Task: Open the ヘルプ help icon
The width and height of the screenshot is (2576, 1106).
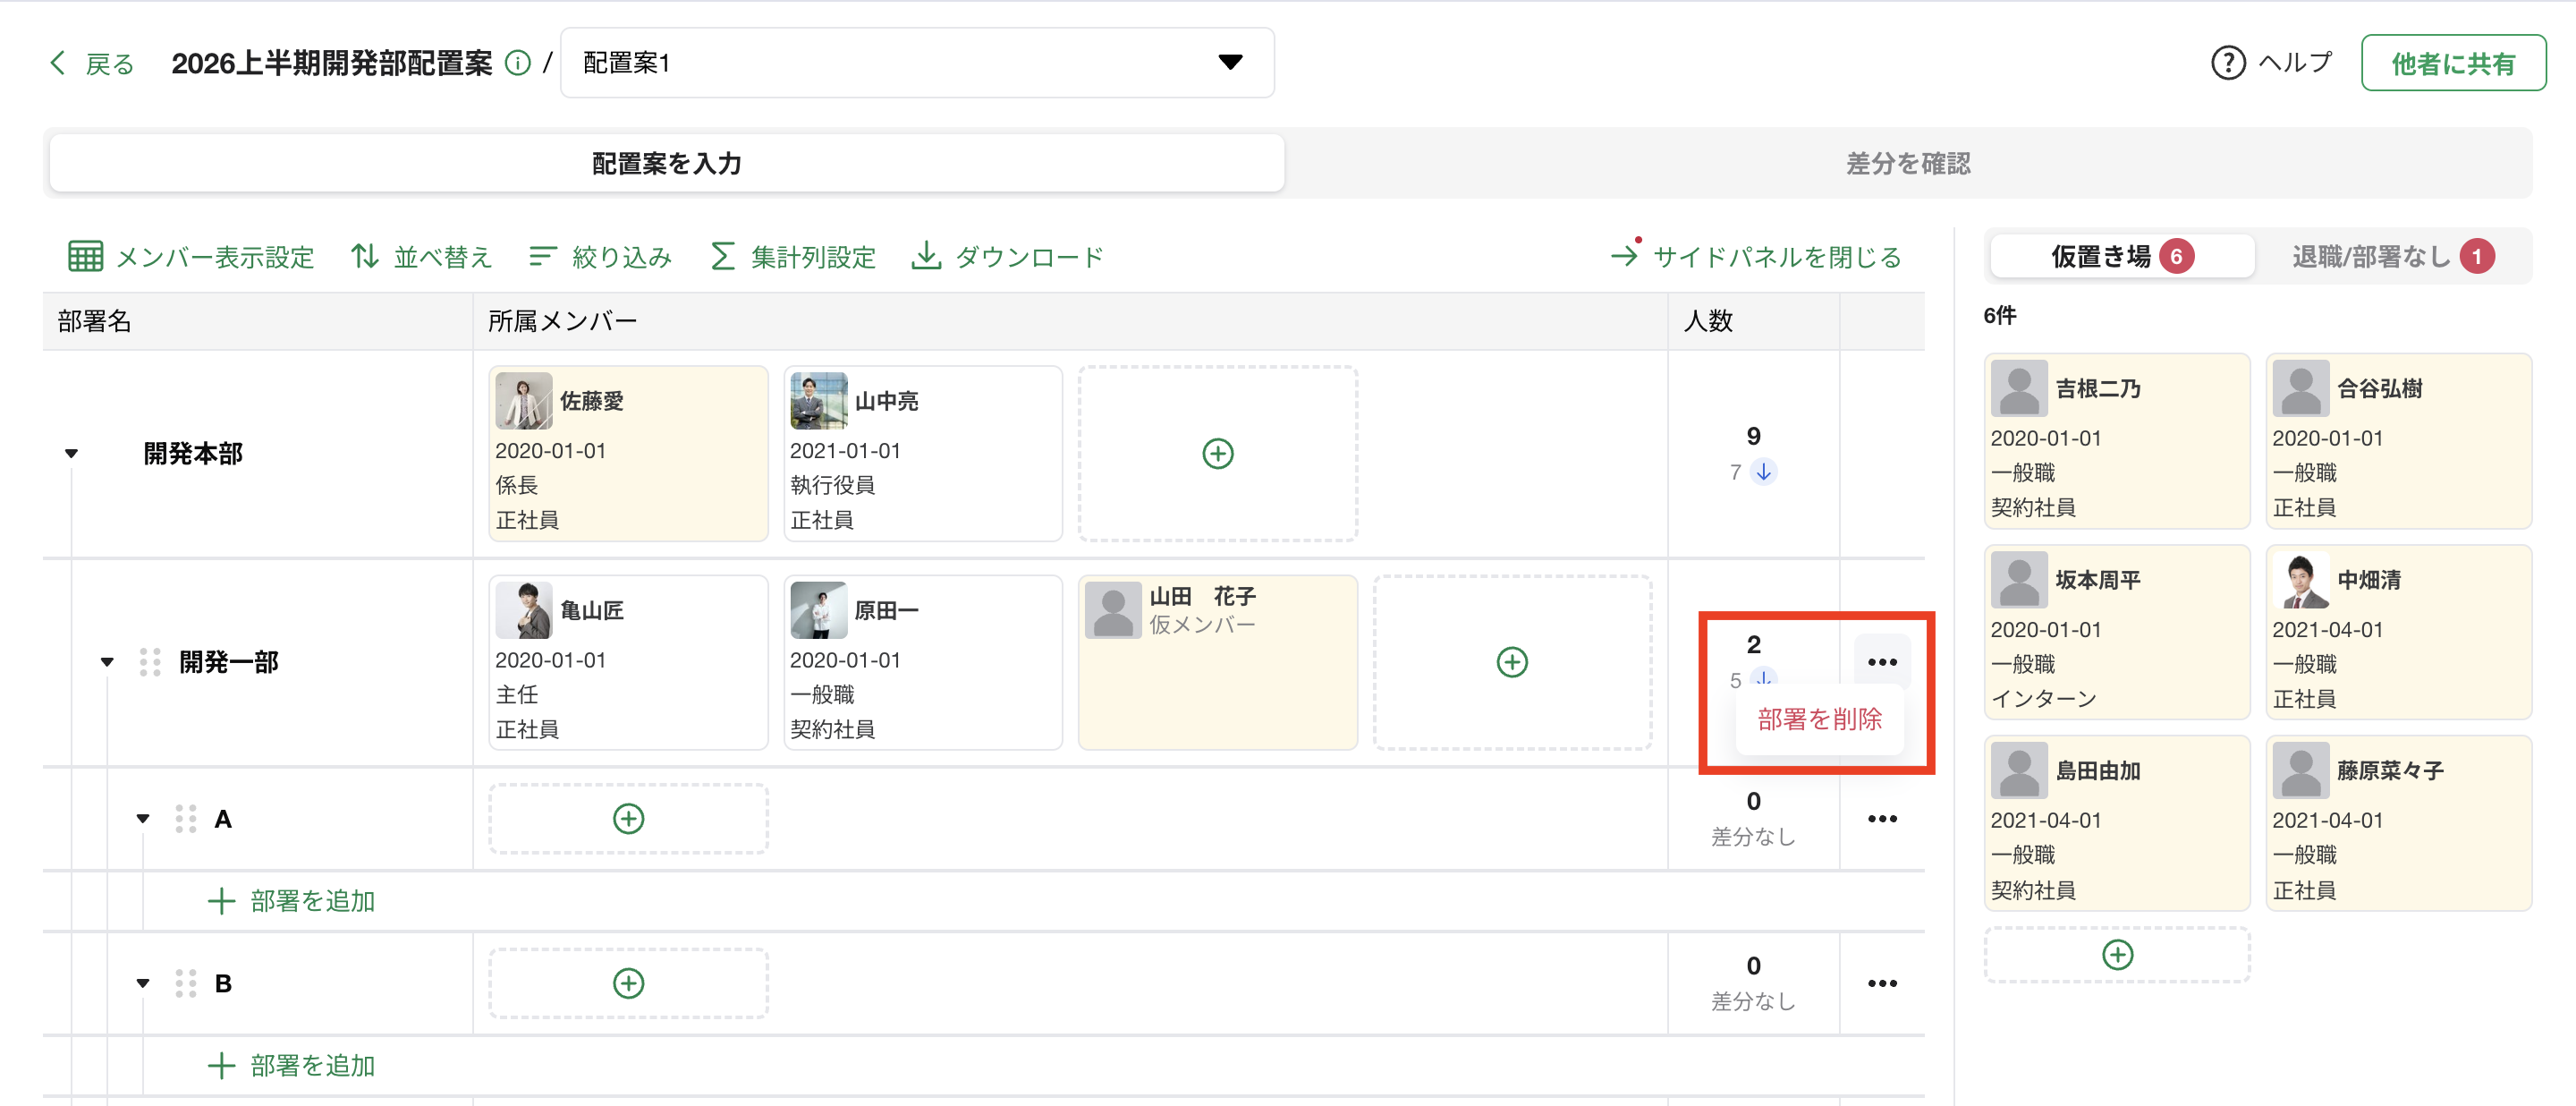Action: (2227, 63)
